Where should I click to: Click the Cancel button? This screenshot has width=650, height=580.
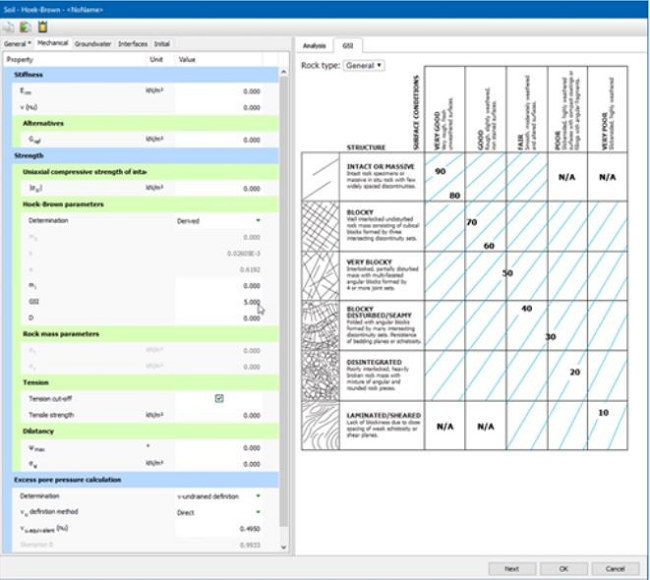tap(615, 568)
